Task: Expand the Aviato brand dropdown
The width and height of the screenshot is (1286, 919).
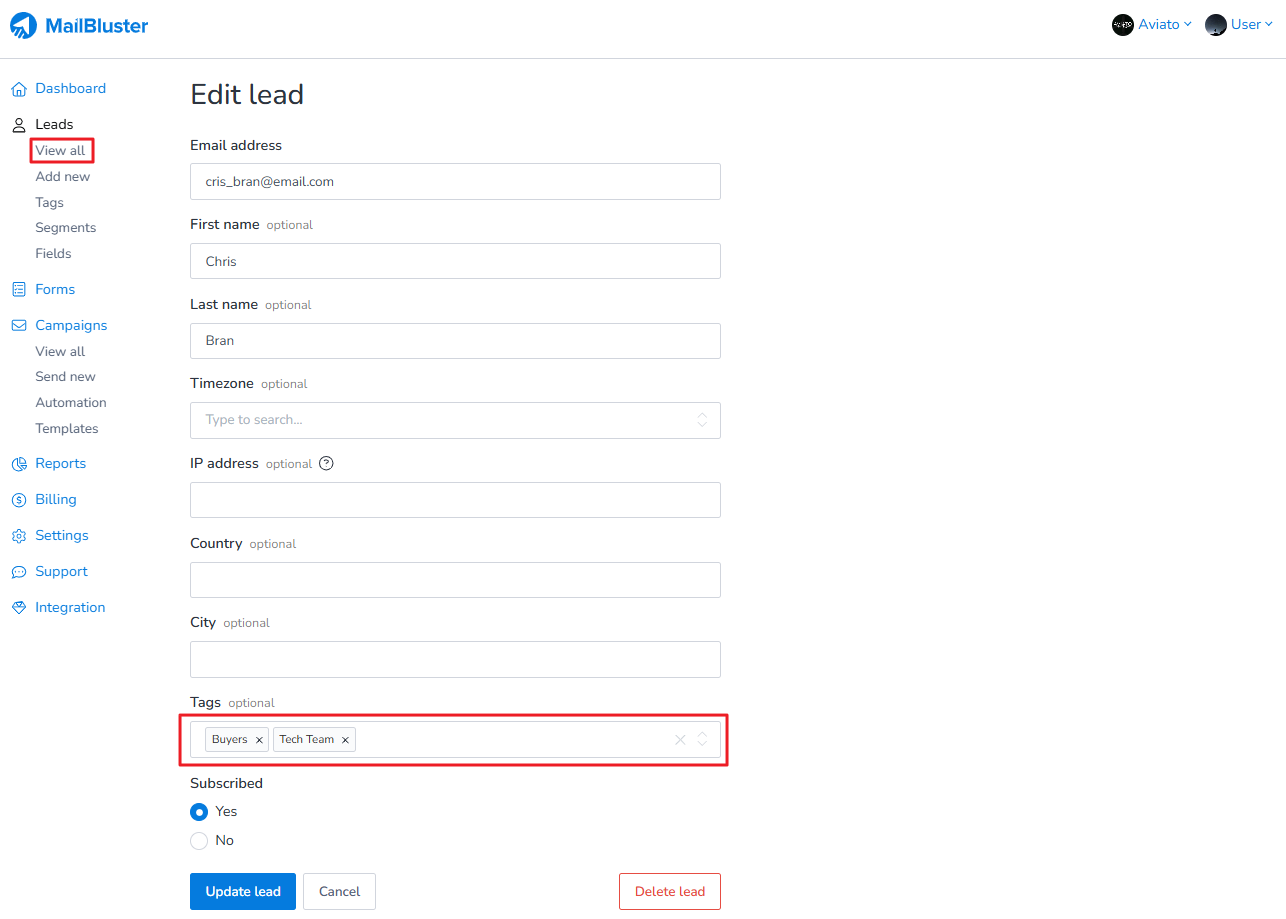Action: click(1152, 25)
